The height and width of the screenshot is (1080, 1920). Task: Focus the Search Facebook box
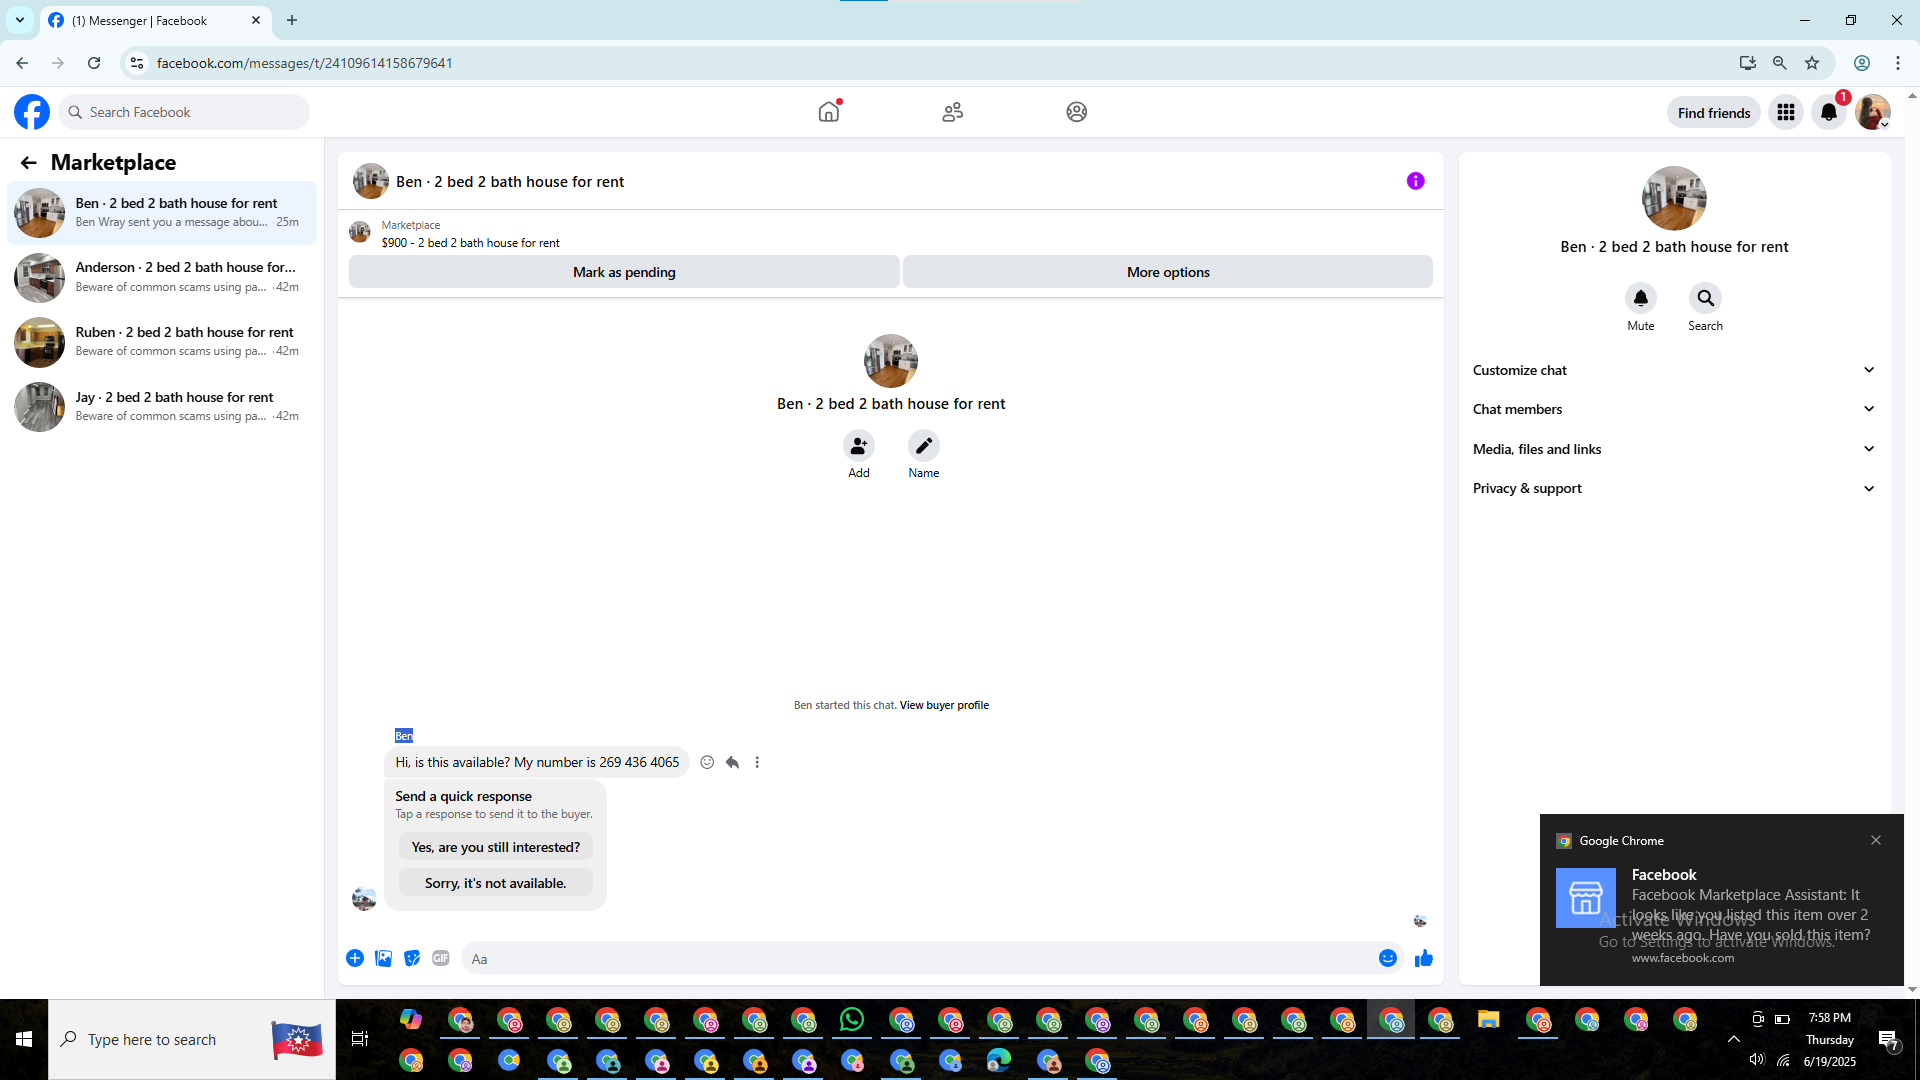pyautogui.click(x=184, y=112)
